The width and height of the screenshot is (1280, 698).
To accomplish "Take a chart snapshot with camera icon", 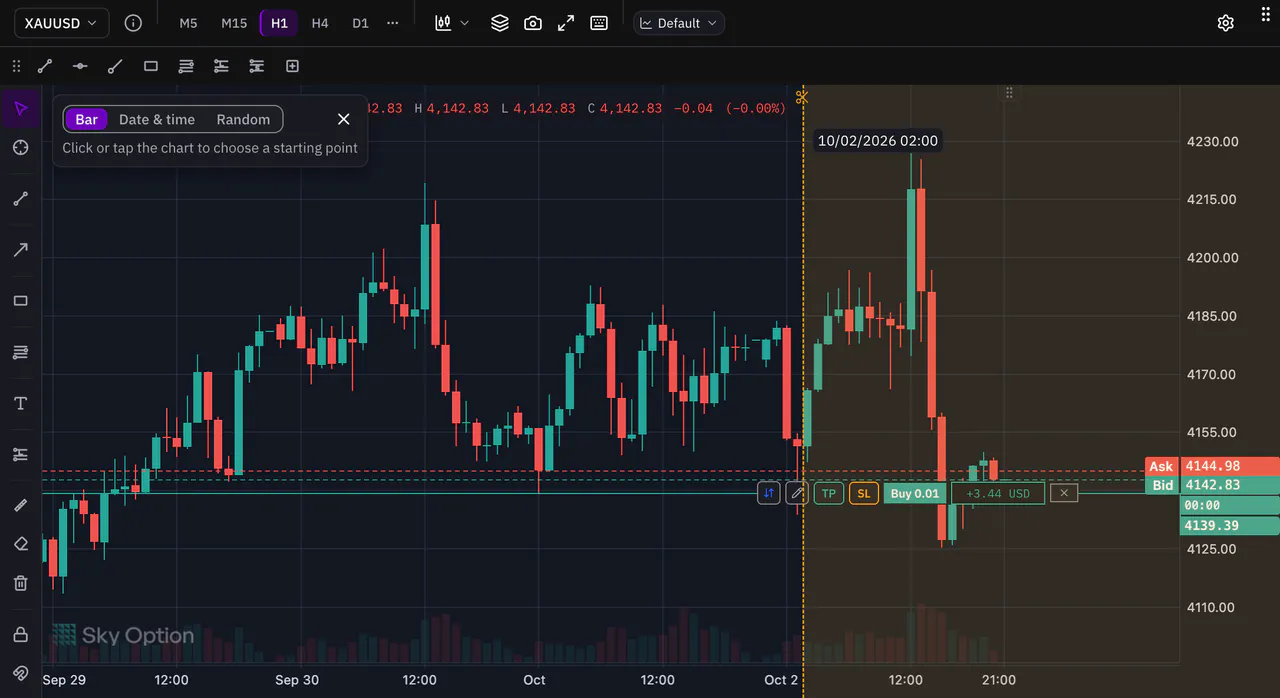I will pyautogui.click(x=533, y=23).
